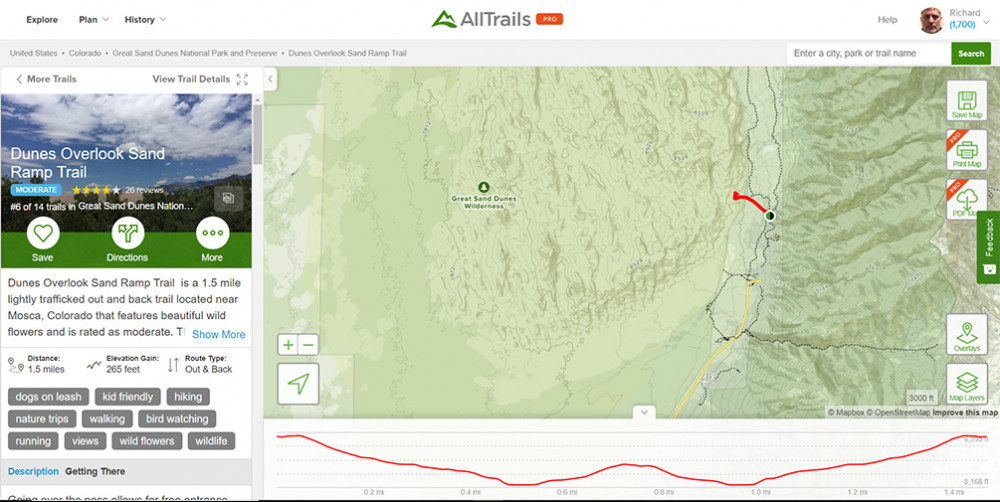
Task: Collapse the left trail details panel
Action: [x=270, y=79]
